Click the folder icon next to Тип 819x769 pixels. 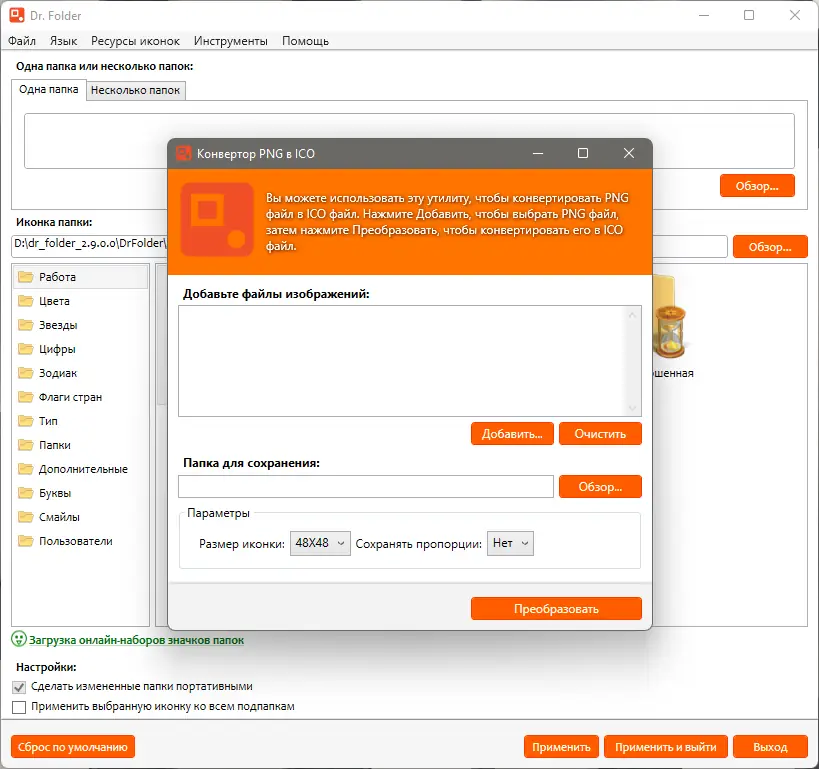pos(26,421)
